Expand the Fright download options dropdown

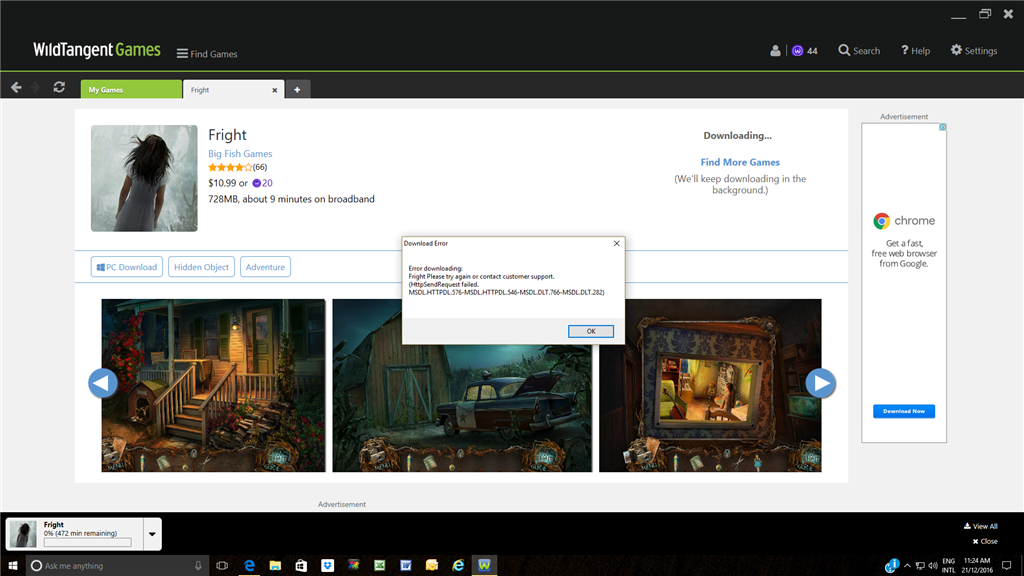[x=152, y=534]
